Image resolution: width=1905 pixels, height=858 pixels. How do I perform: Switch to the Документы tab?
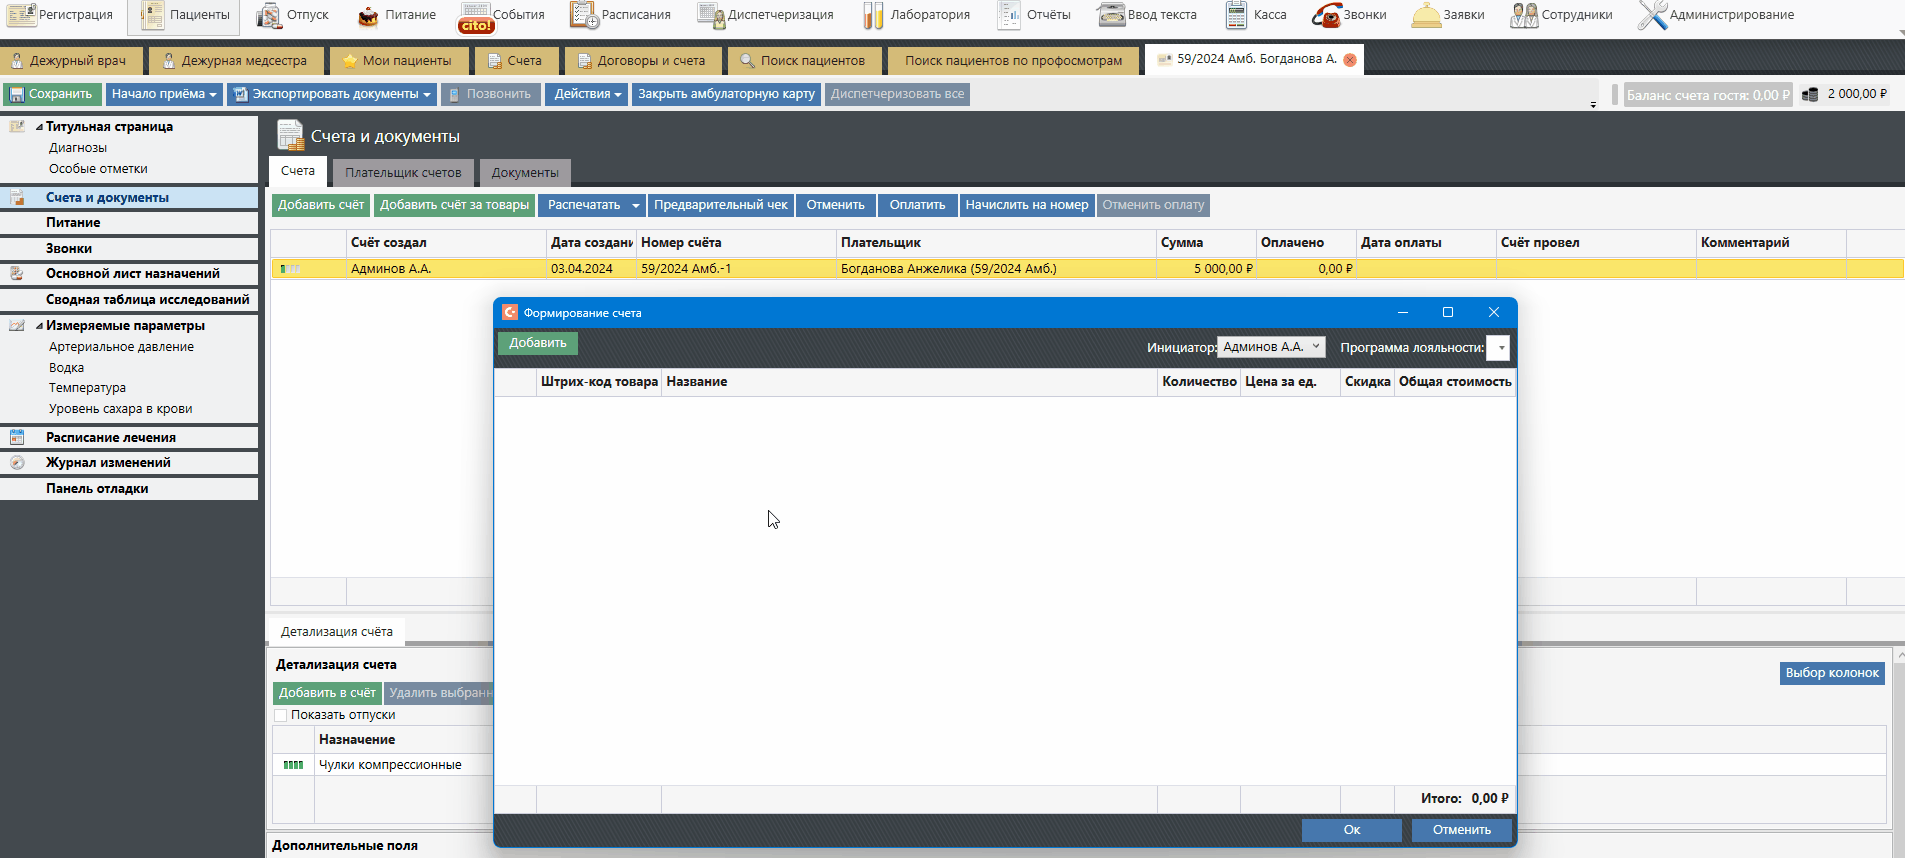tap(524, 173)
